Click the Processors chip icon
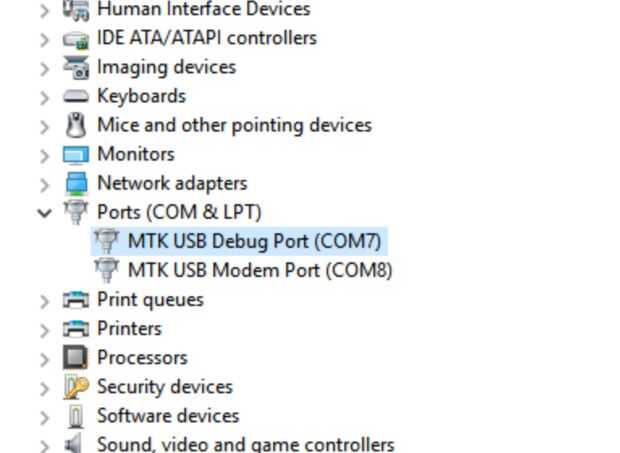The width and height of the screenshot is (620, 453). pyautogui.click(x=76, y=357)
